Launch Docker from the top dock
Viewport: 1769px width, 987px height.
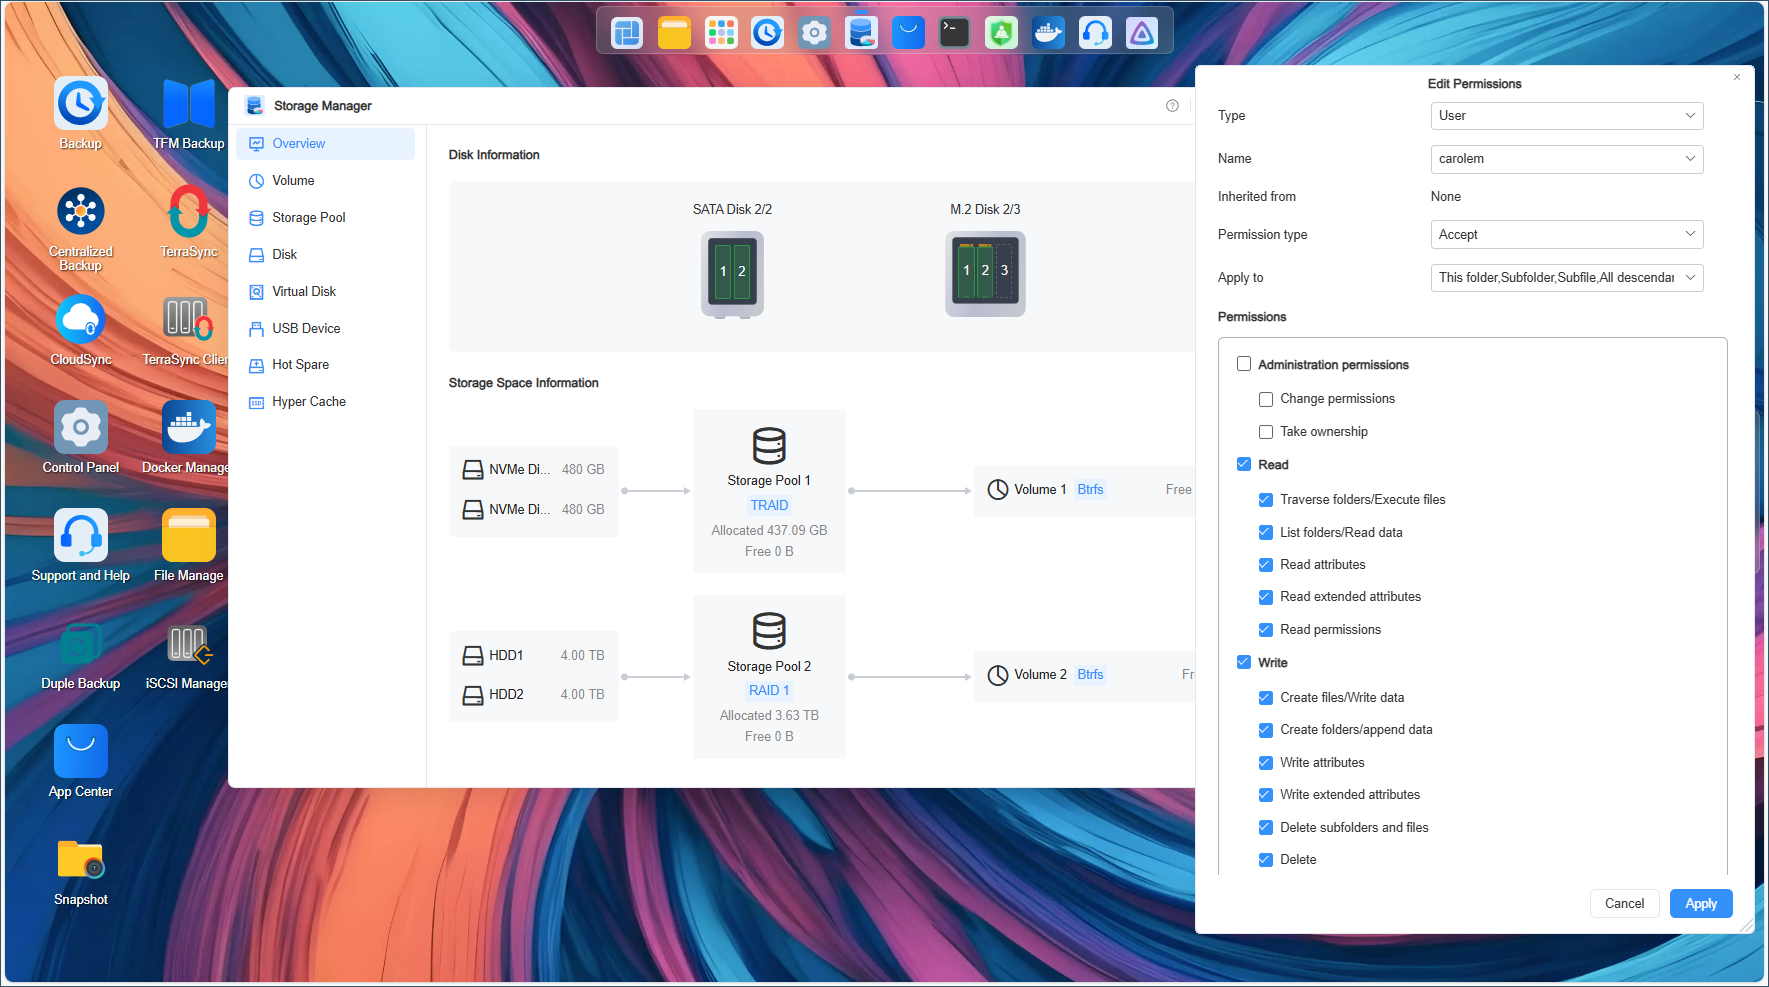(1048, 31)
